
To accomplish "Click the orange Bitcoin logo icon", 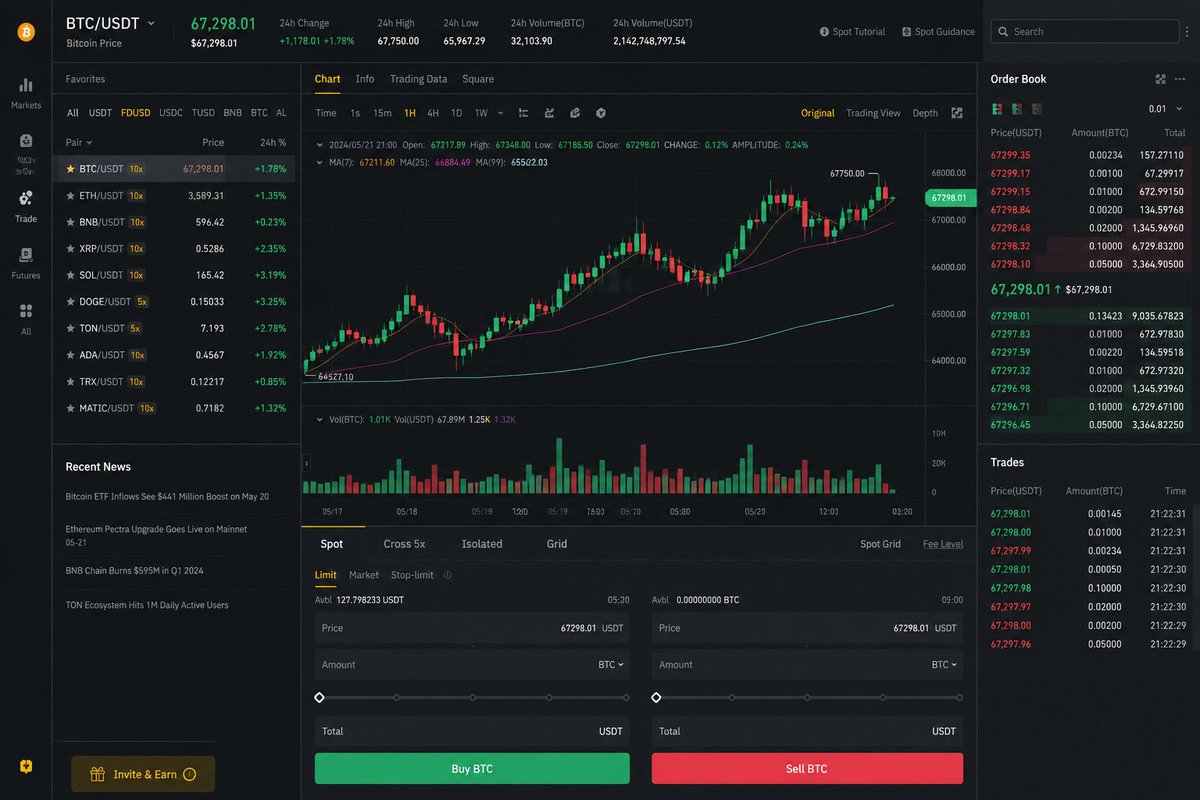I will (26, 32).
